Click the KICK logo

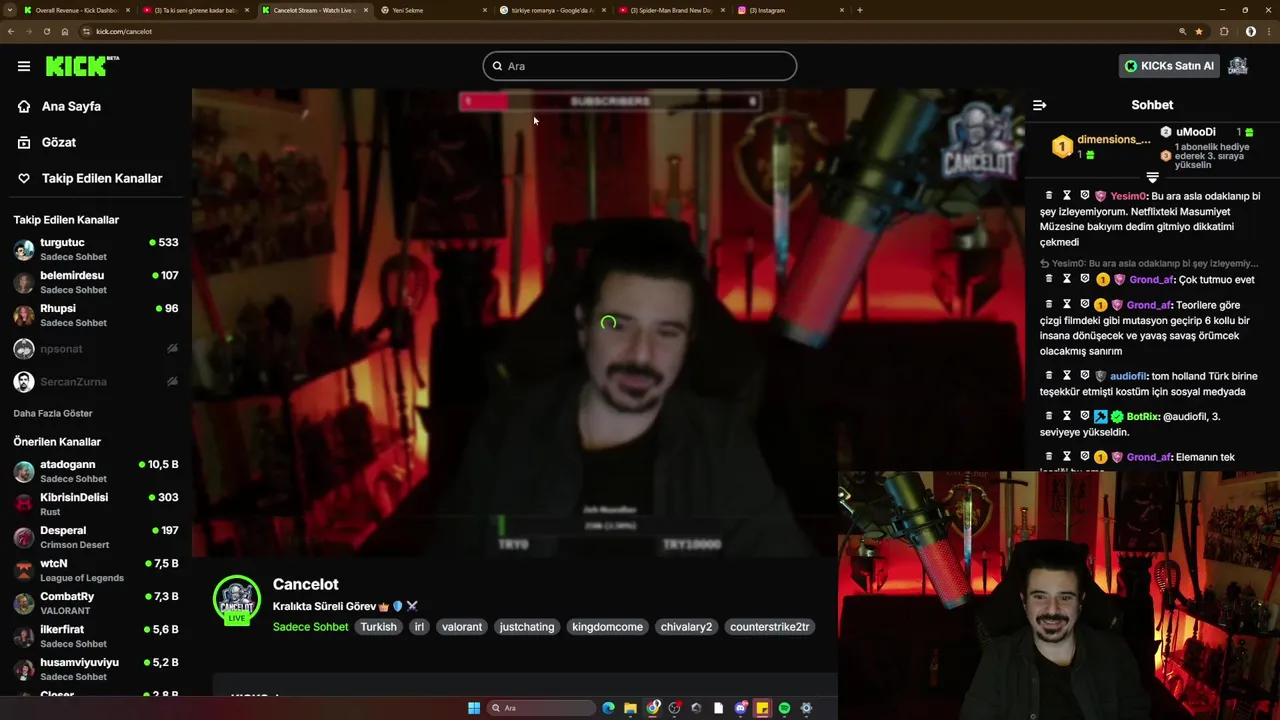click(82, 66)
